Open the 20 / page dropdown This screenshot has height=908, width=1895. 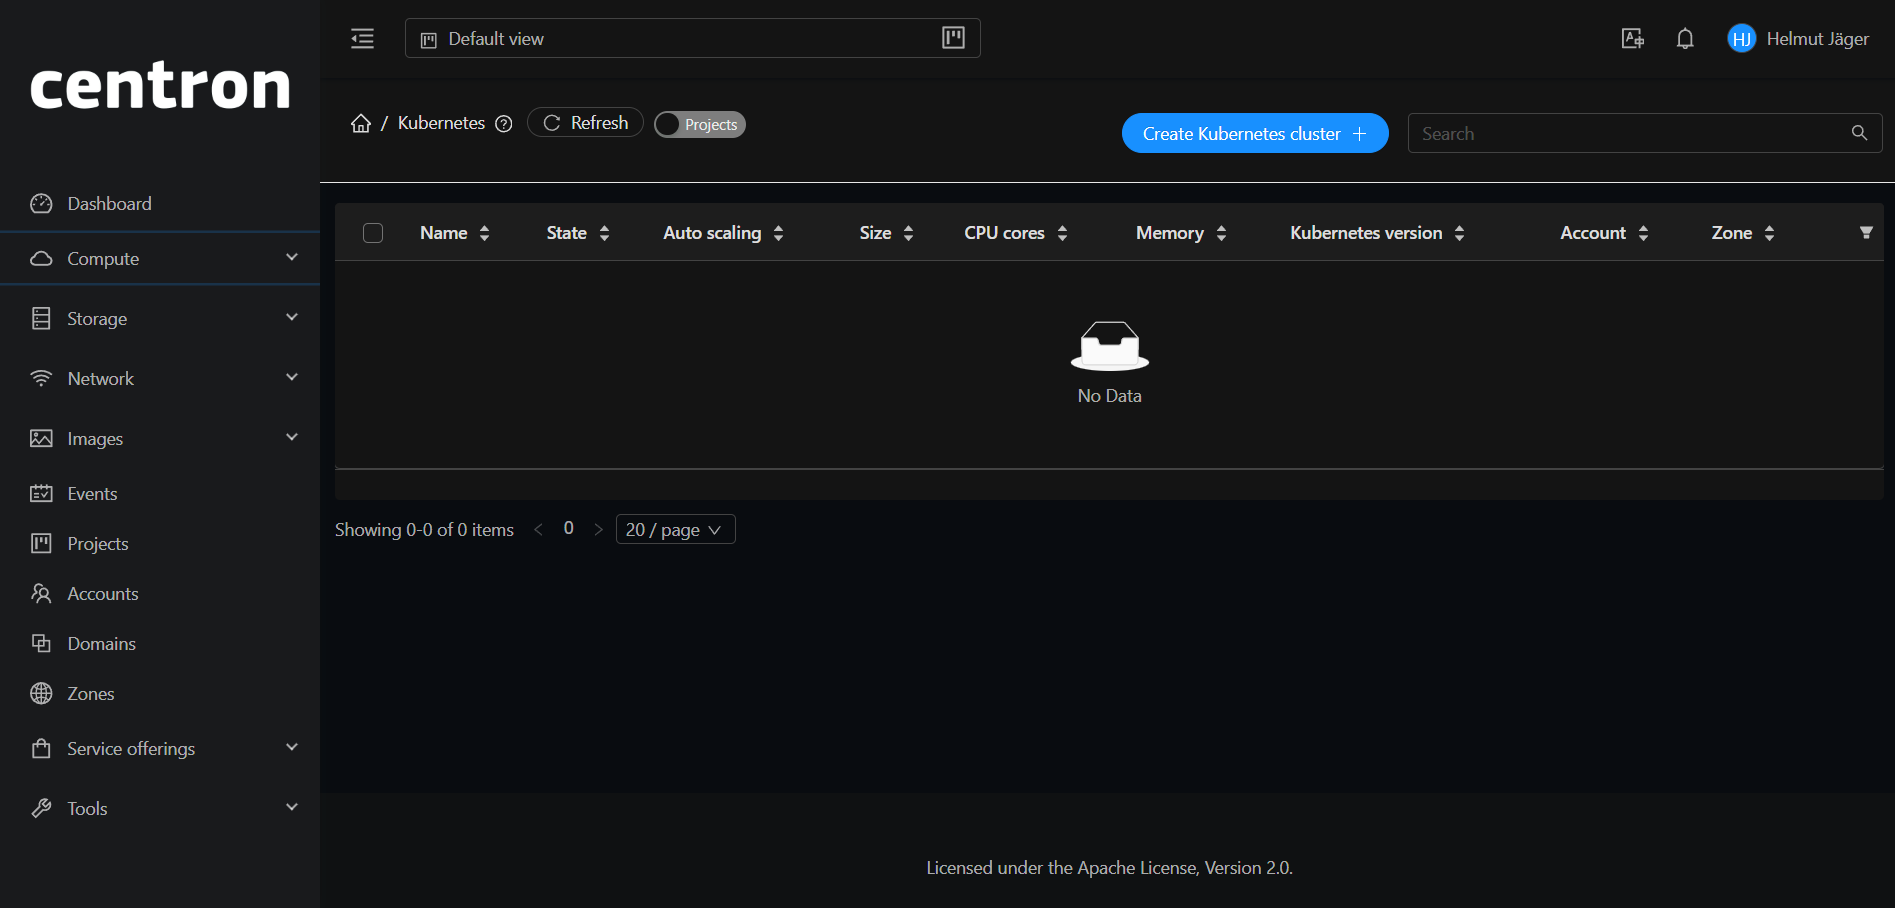pyautogui.click(x=674, y=529)
